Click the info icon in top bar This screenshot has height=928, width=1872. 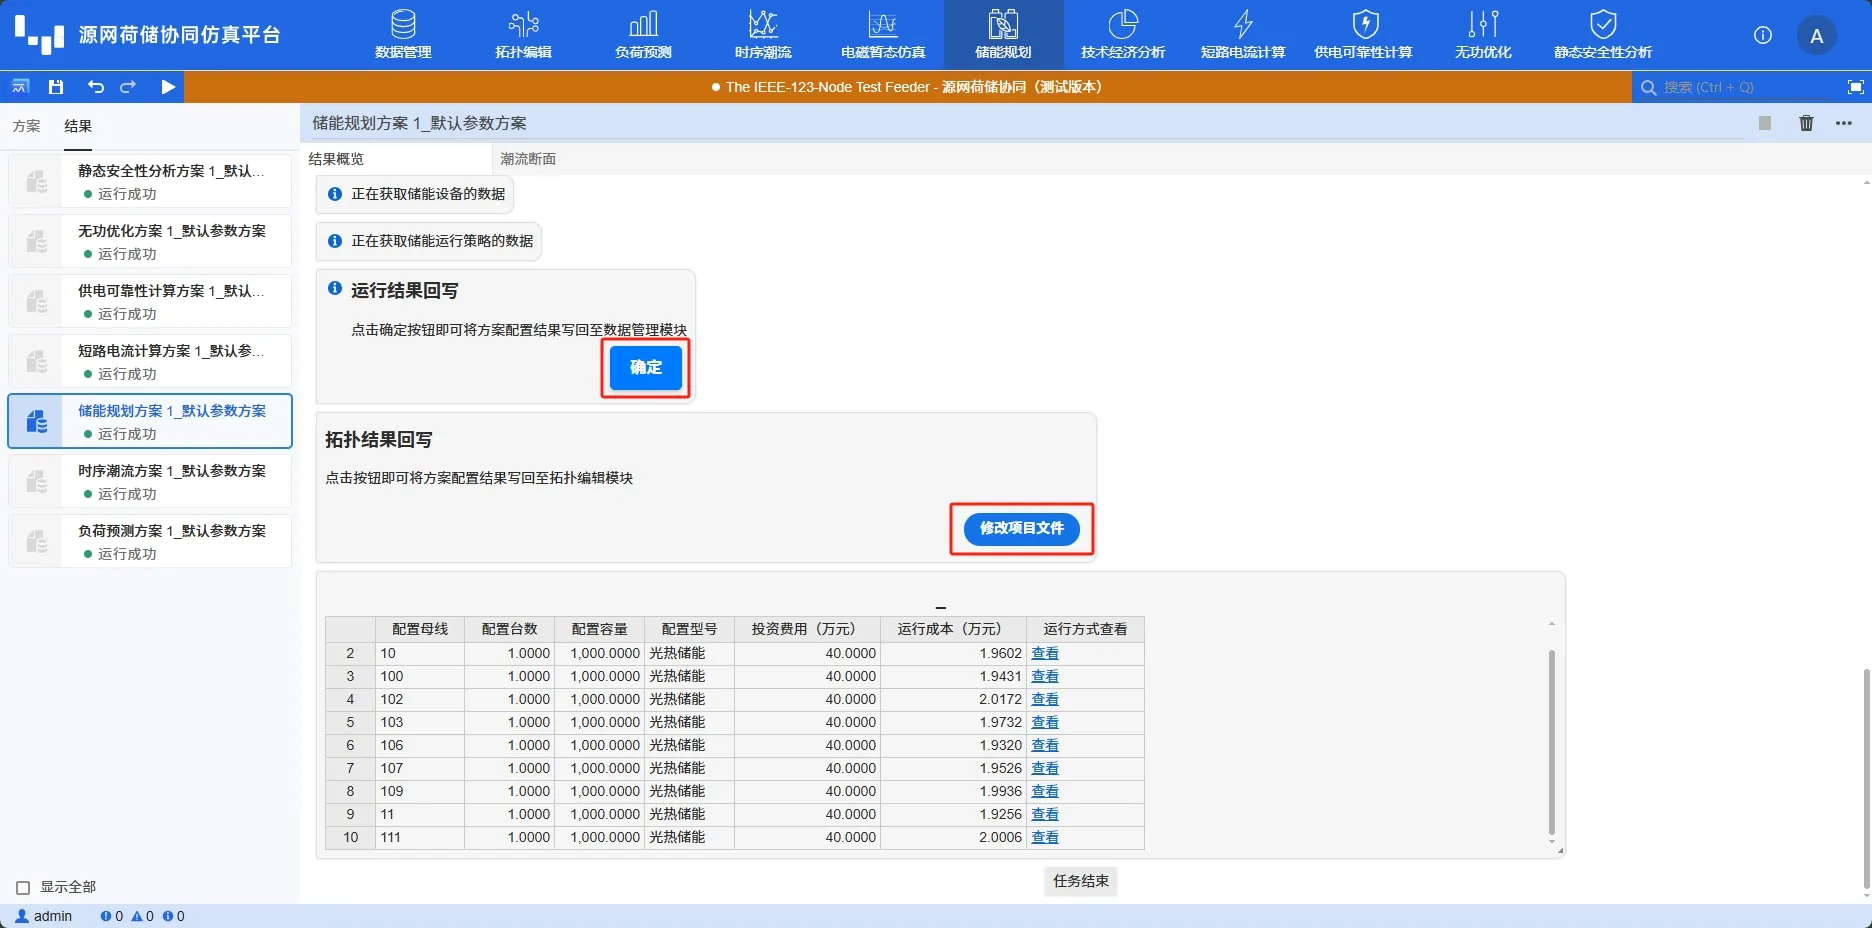1763,35
